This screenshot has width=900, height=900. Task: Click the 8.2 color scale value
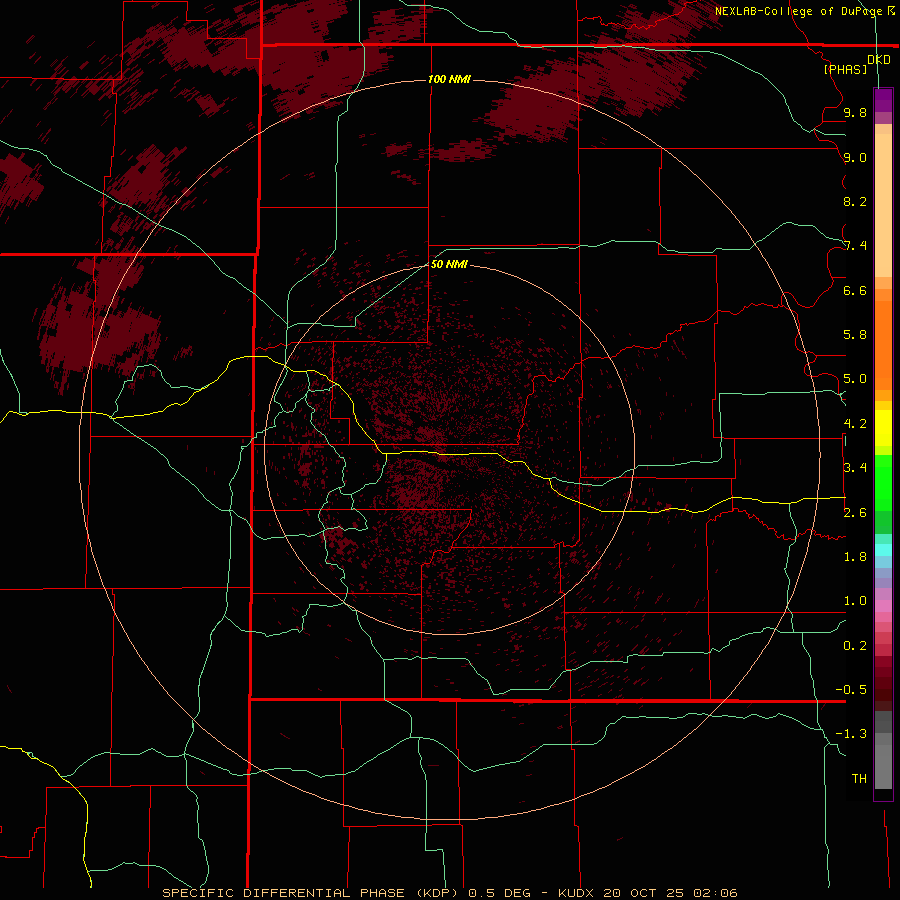click(x=855, y=201)
